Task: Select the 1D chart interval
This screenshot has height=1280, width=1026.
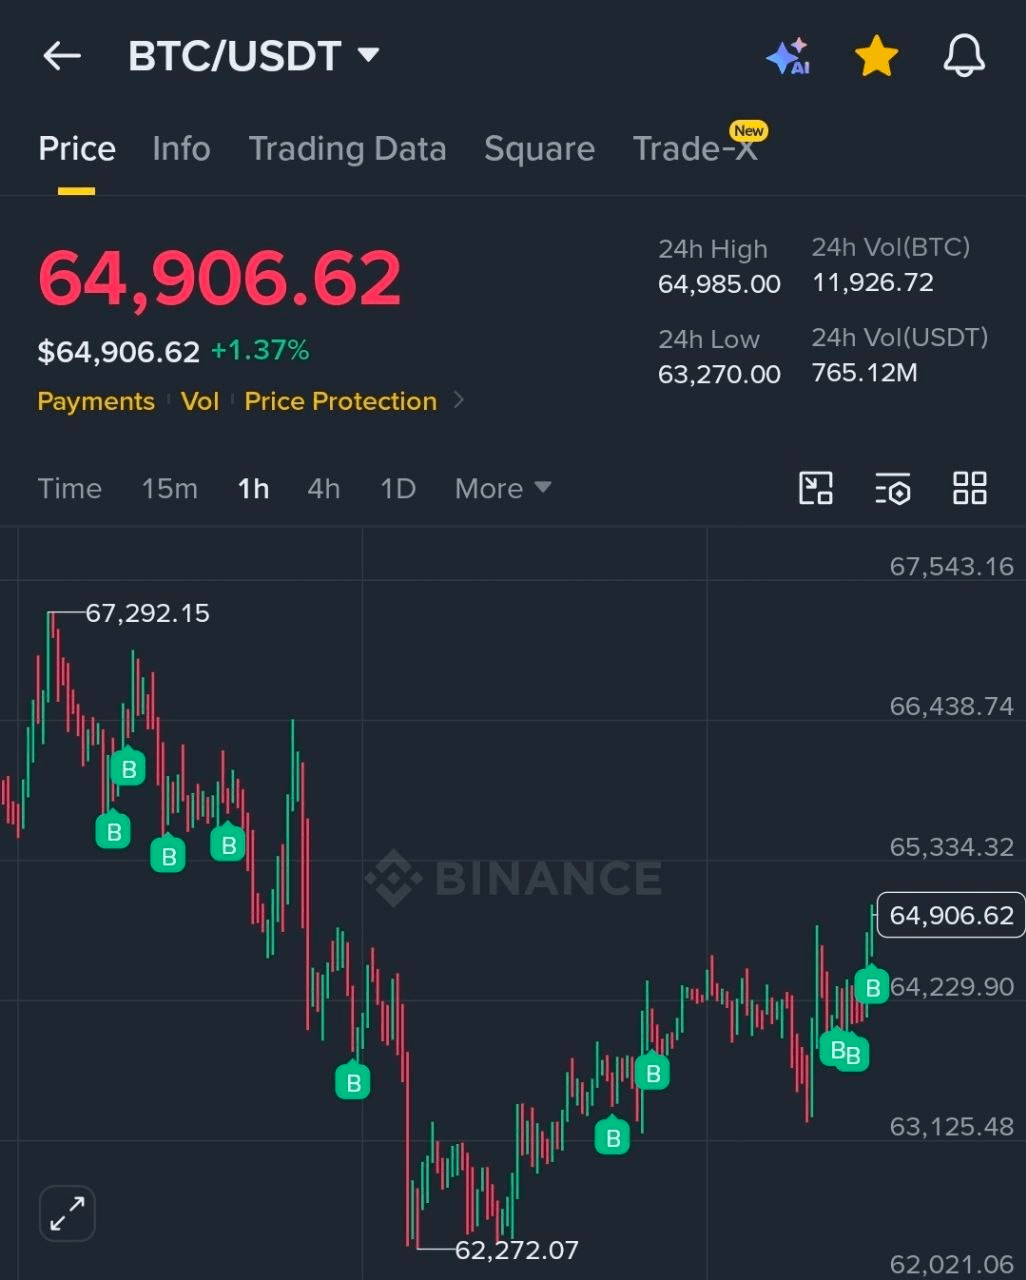Action: pyautogui.click(x=398, y=488)
